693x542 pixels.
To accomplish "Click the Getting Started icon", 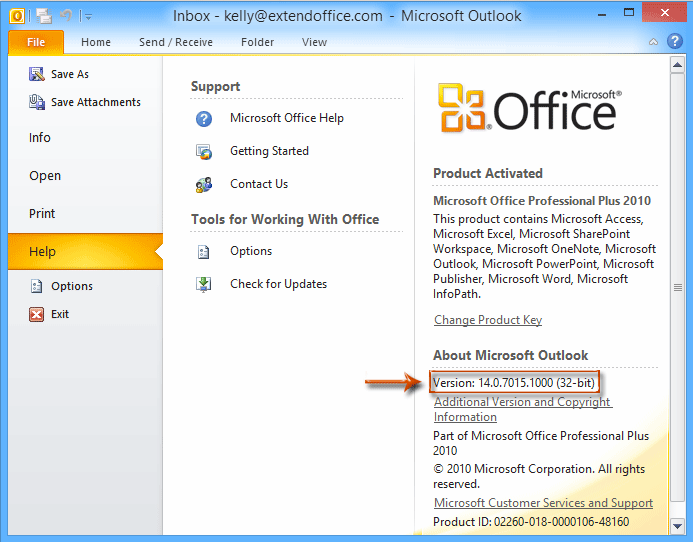I will click(204, 152).
